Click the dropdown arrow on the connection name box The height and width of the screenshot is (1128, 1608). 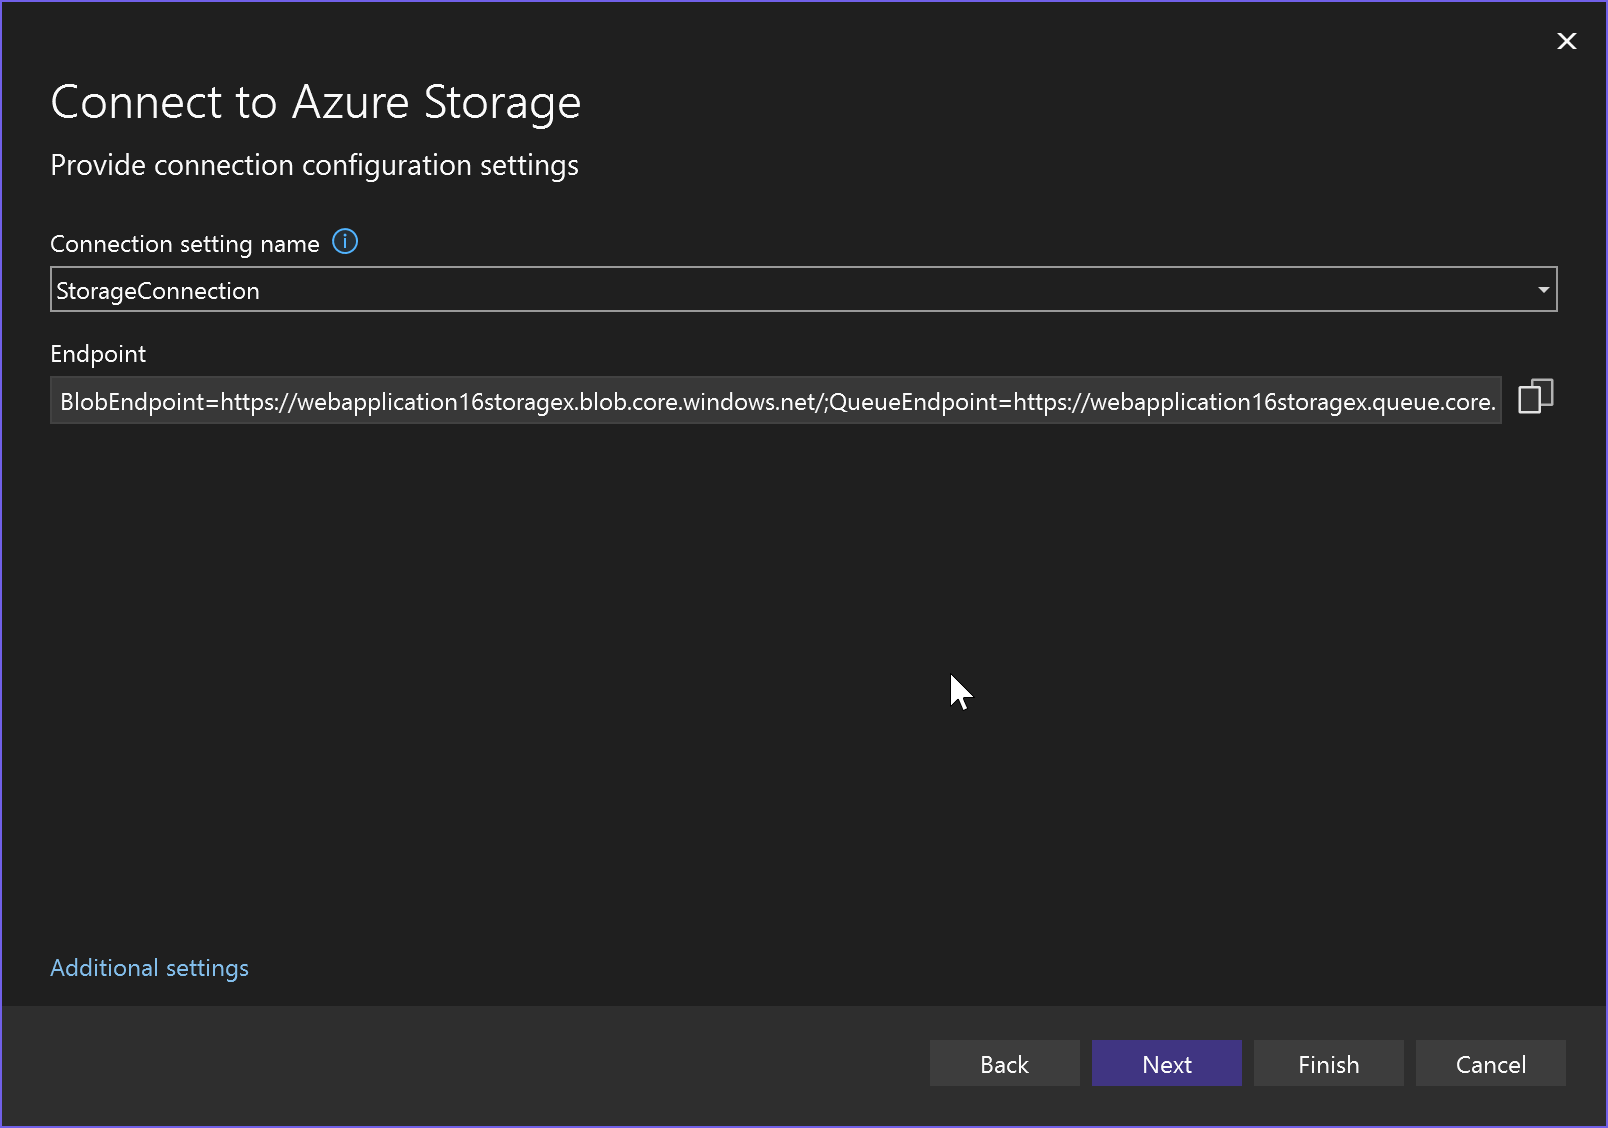point(1542,289)
